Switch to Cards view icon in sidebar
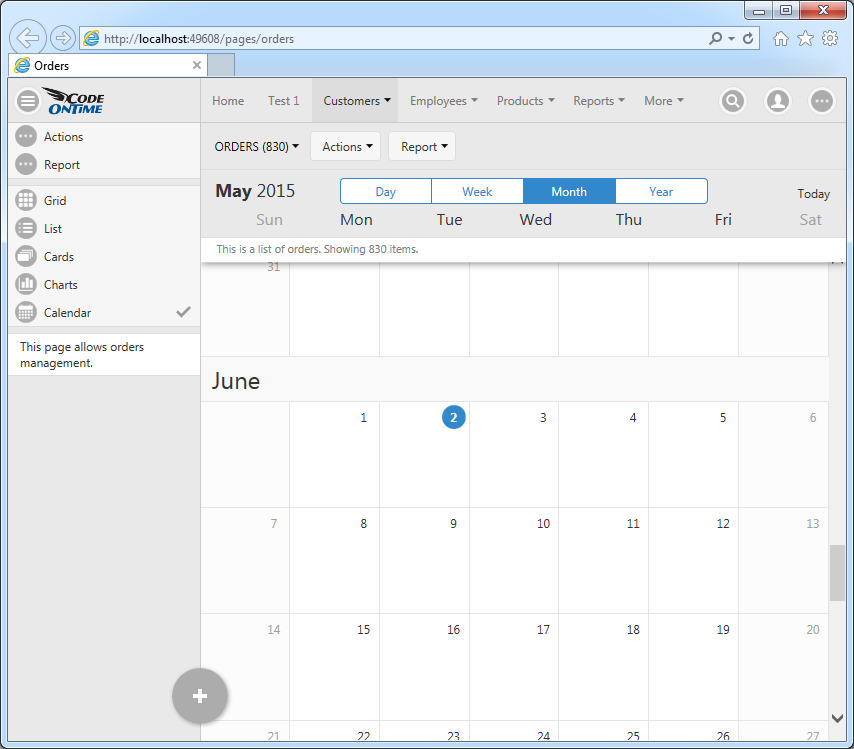 [26, 256]
